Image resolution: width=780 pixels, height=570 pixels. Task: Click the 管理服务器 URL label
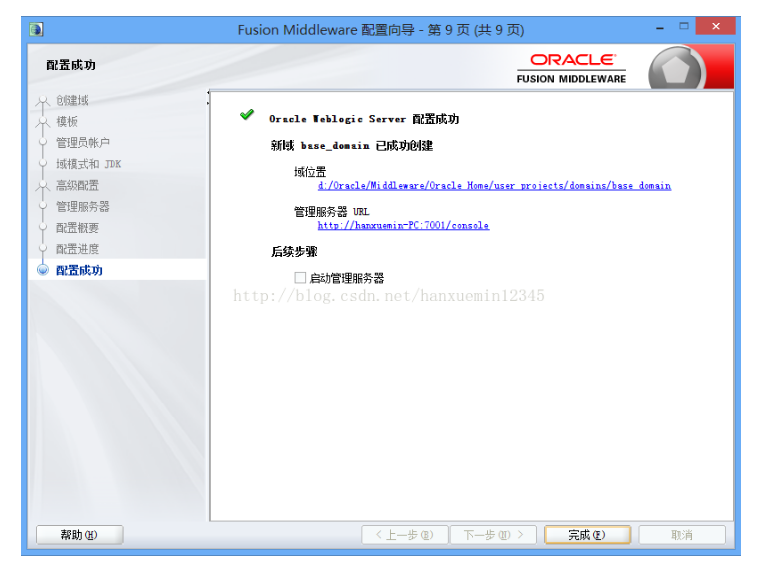(x=331, y=212)
